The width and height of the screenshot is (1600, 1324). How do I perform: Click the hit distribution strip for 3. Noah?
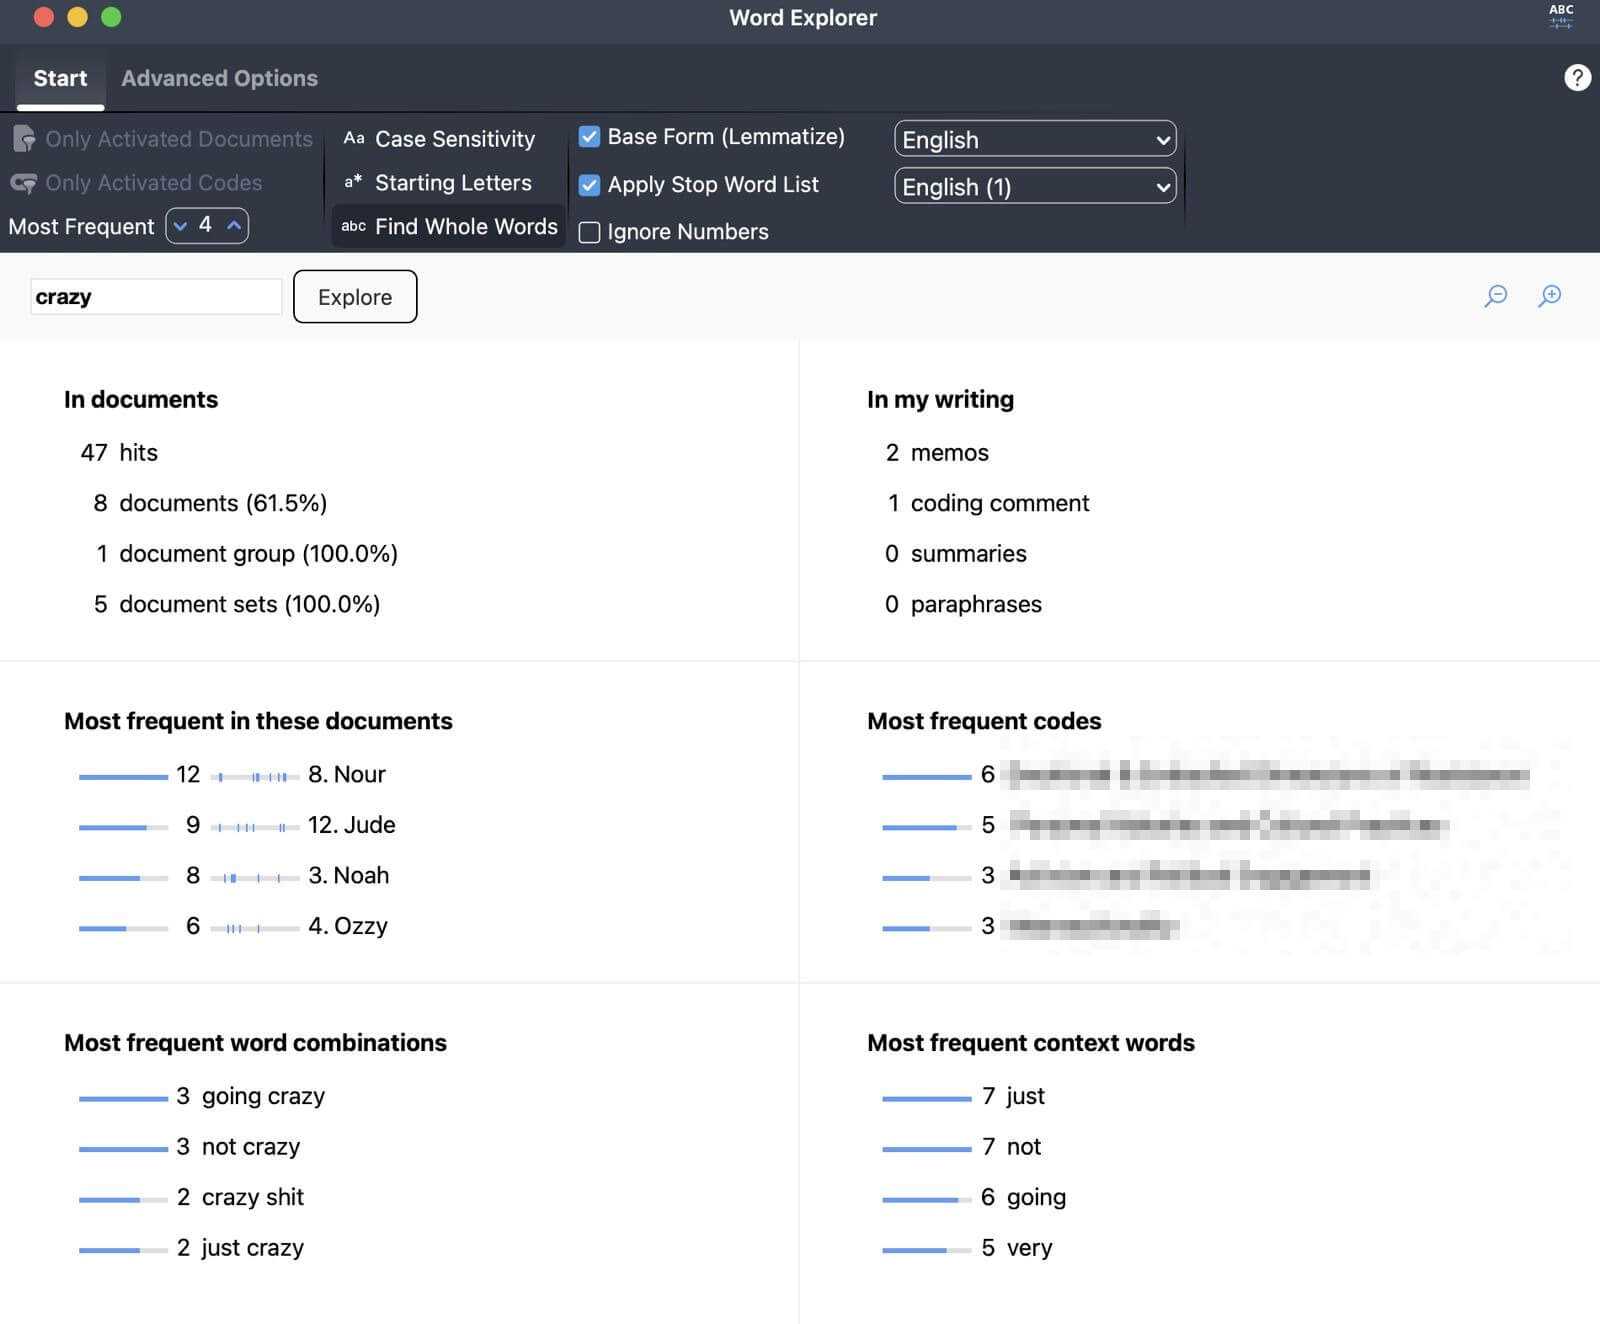[255, 878]
